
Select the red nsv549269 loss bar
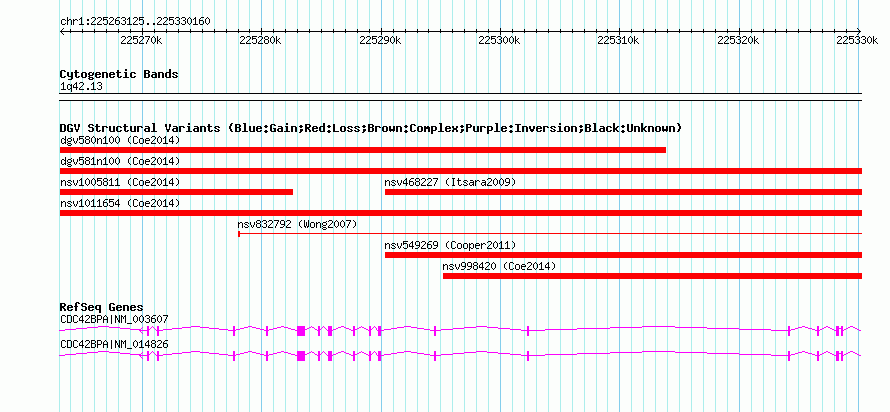(623, 255)
